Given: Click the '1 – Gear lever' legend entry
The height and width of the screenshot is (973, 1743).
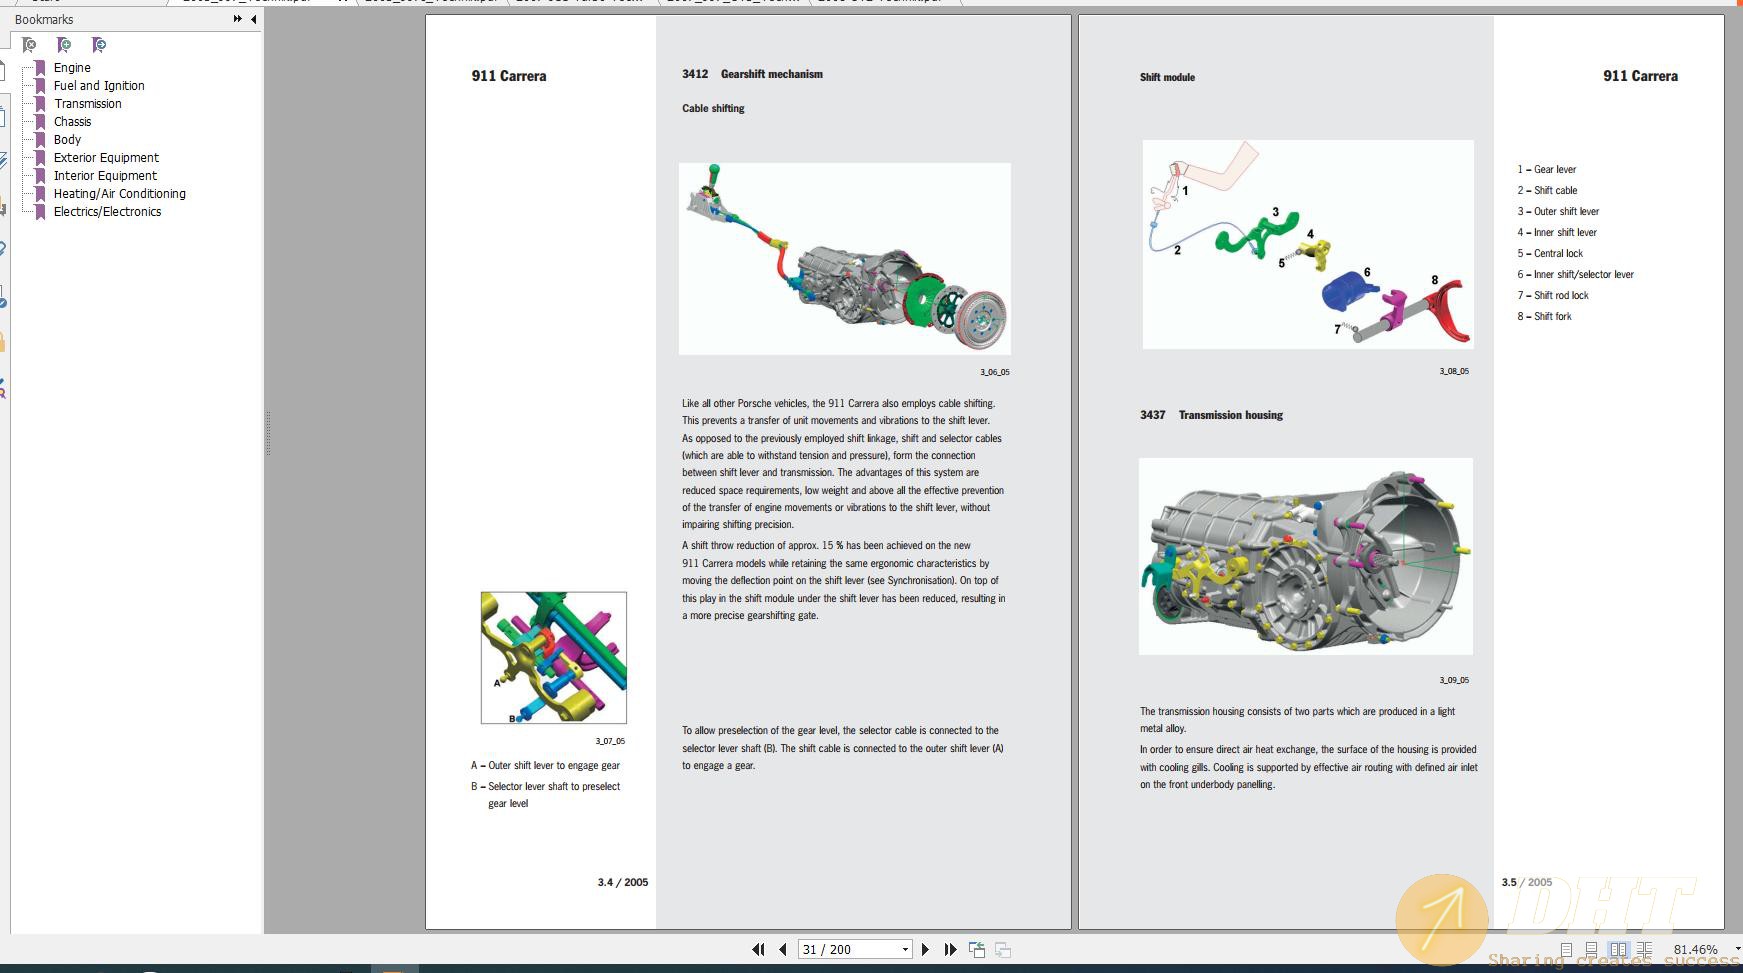Looking at the screenshot, I should tap(1546, 169).
